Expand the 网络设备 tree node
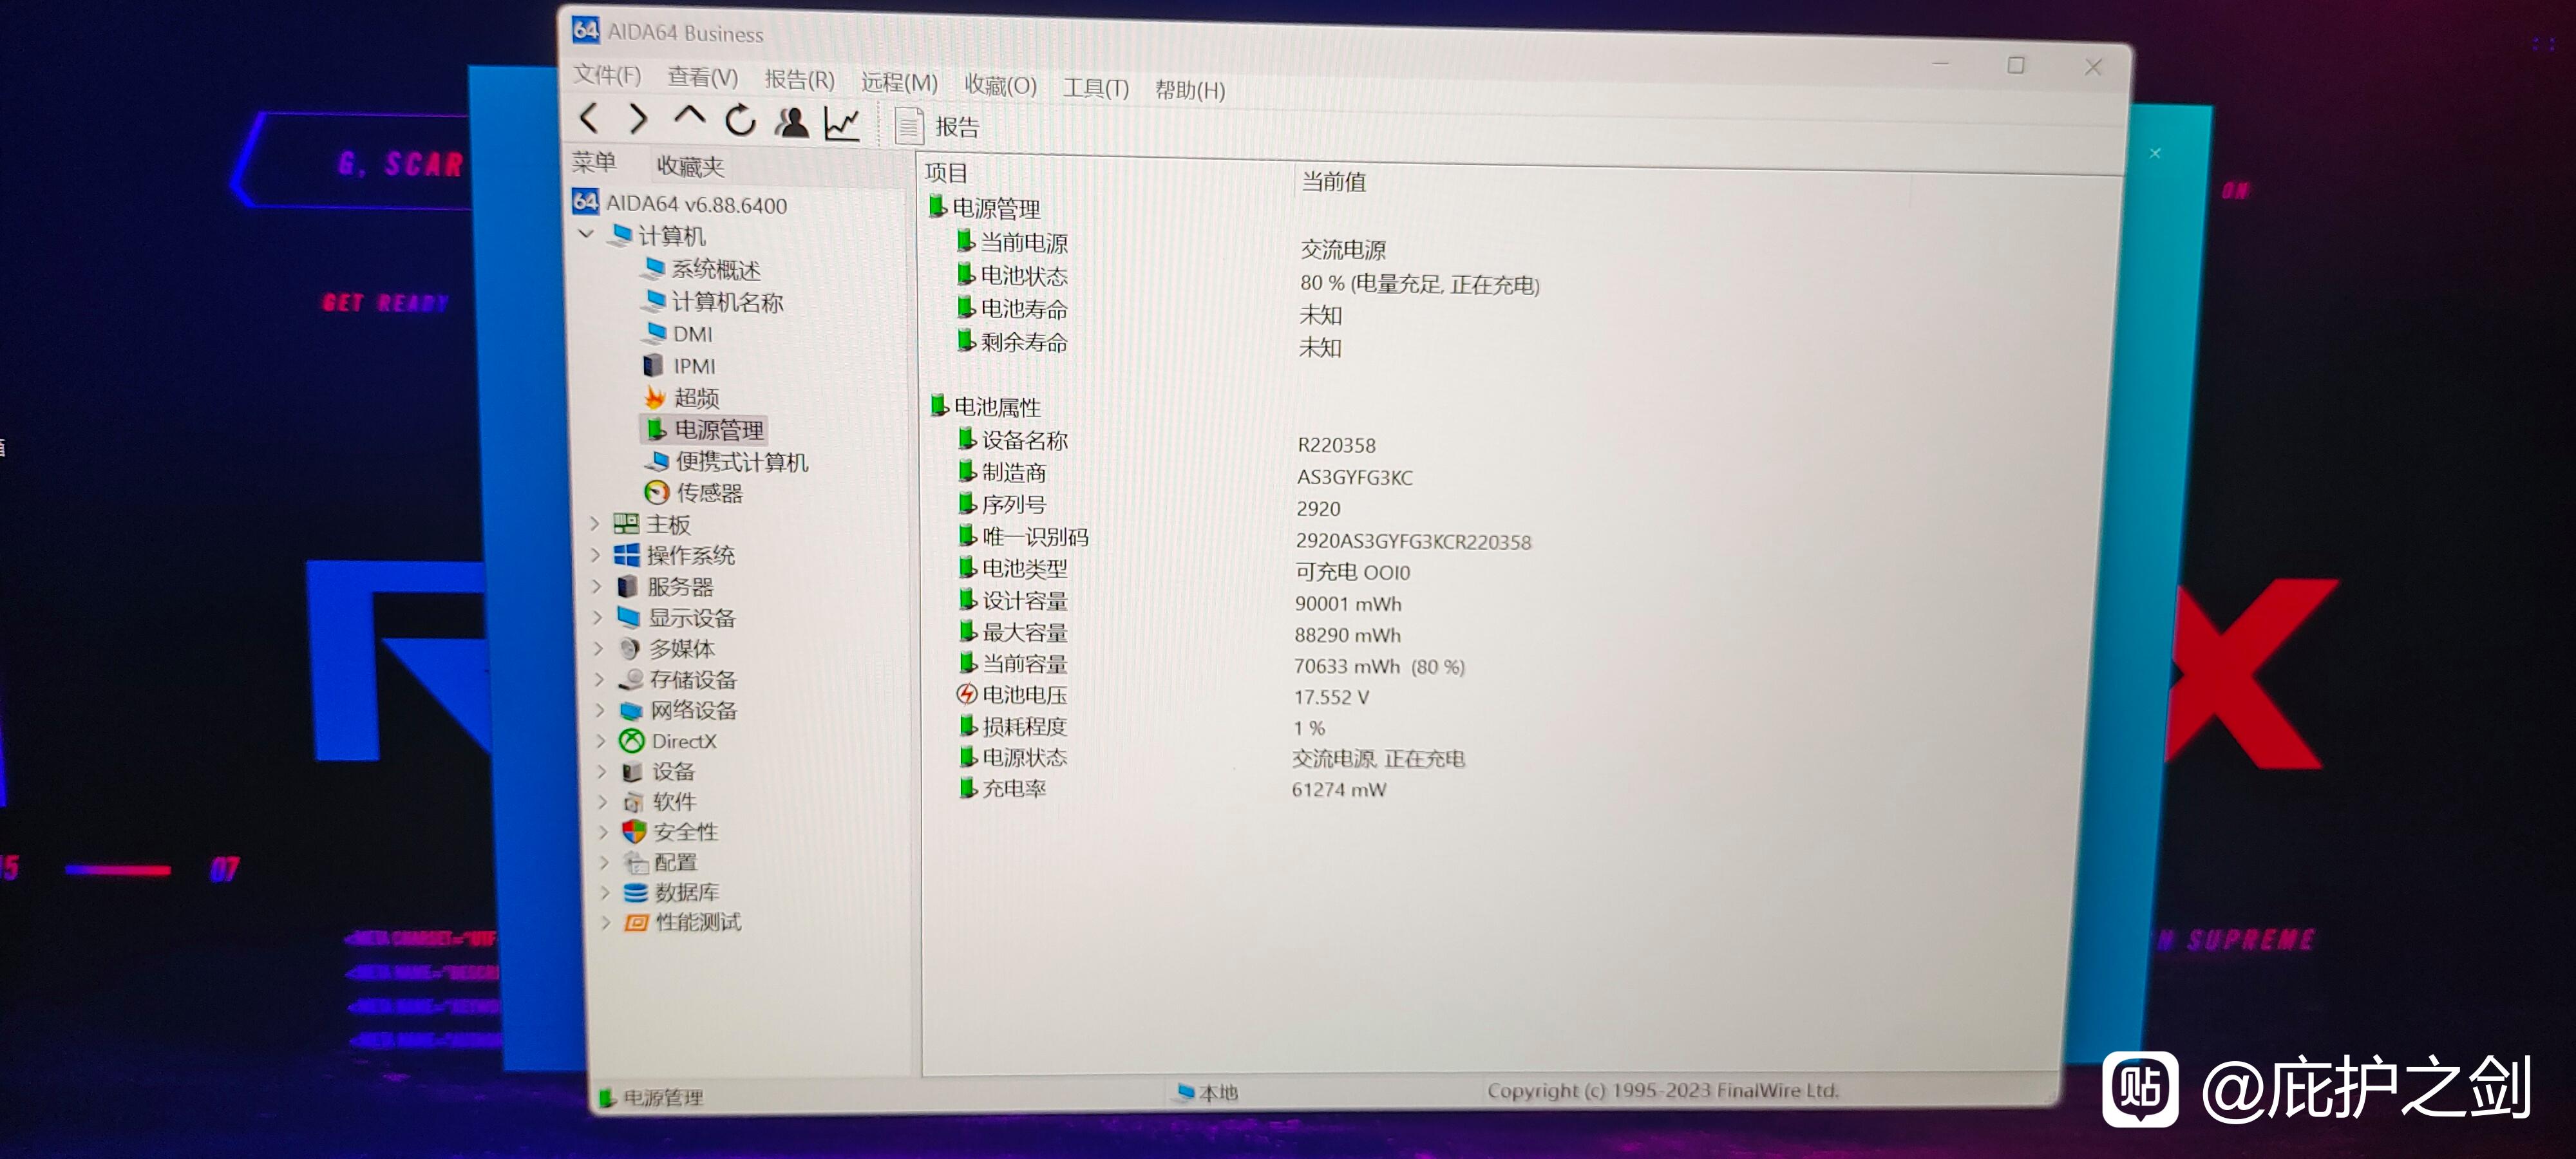 (600, 710)
